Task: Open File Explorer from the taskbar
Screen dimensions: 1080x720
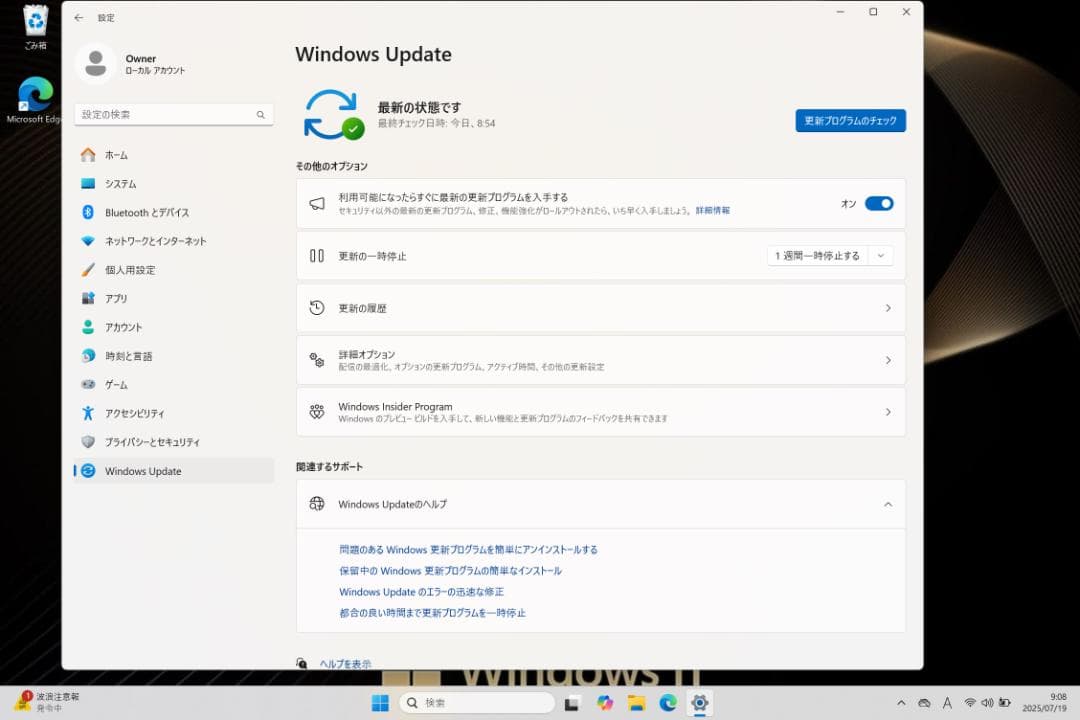Action: coord(636,703)
